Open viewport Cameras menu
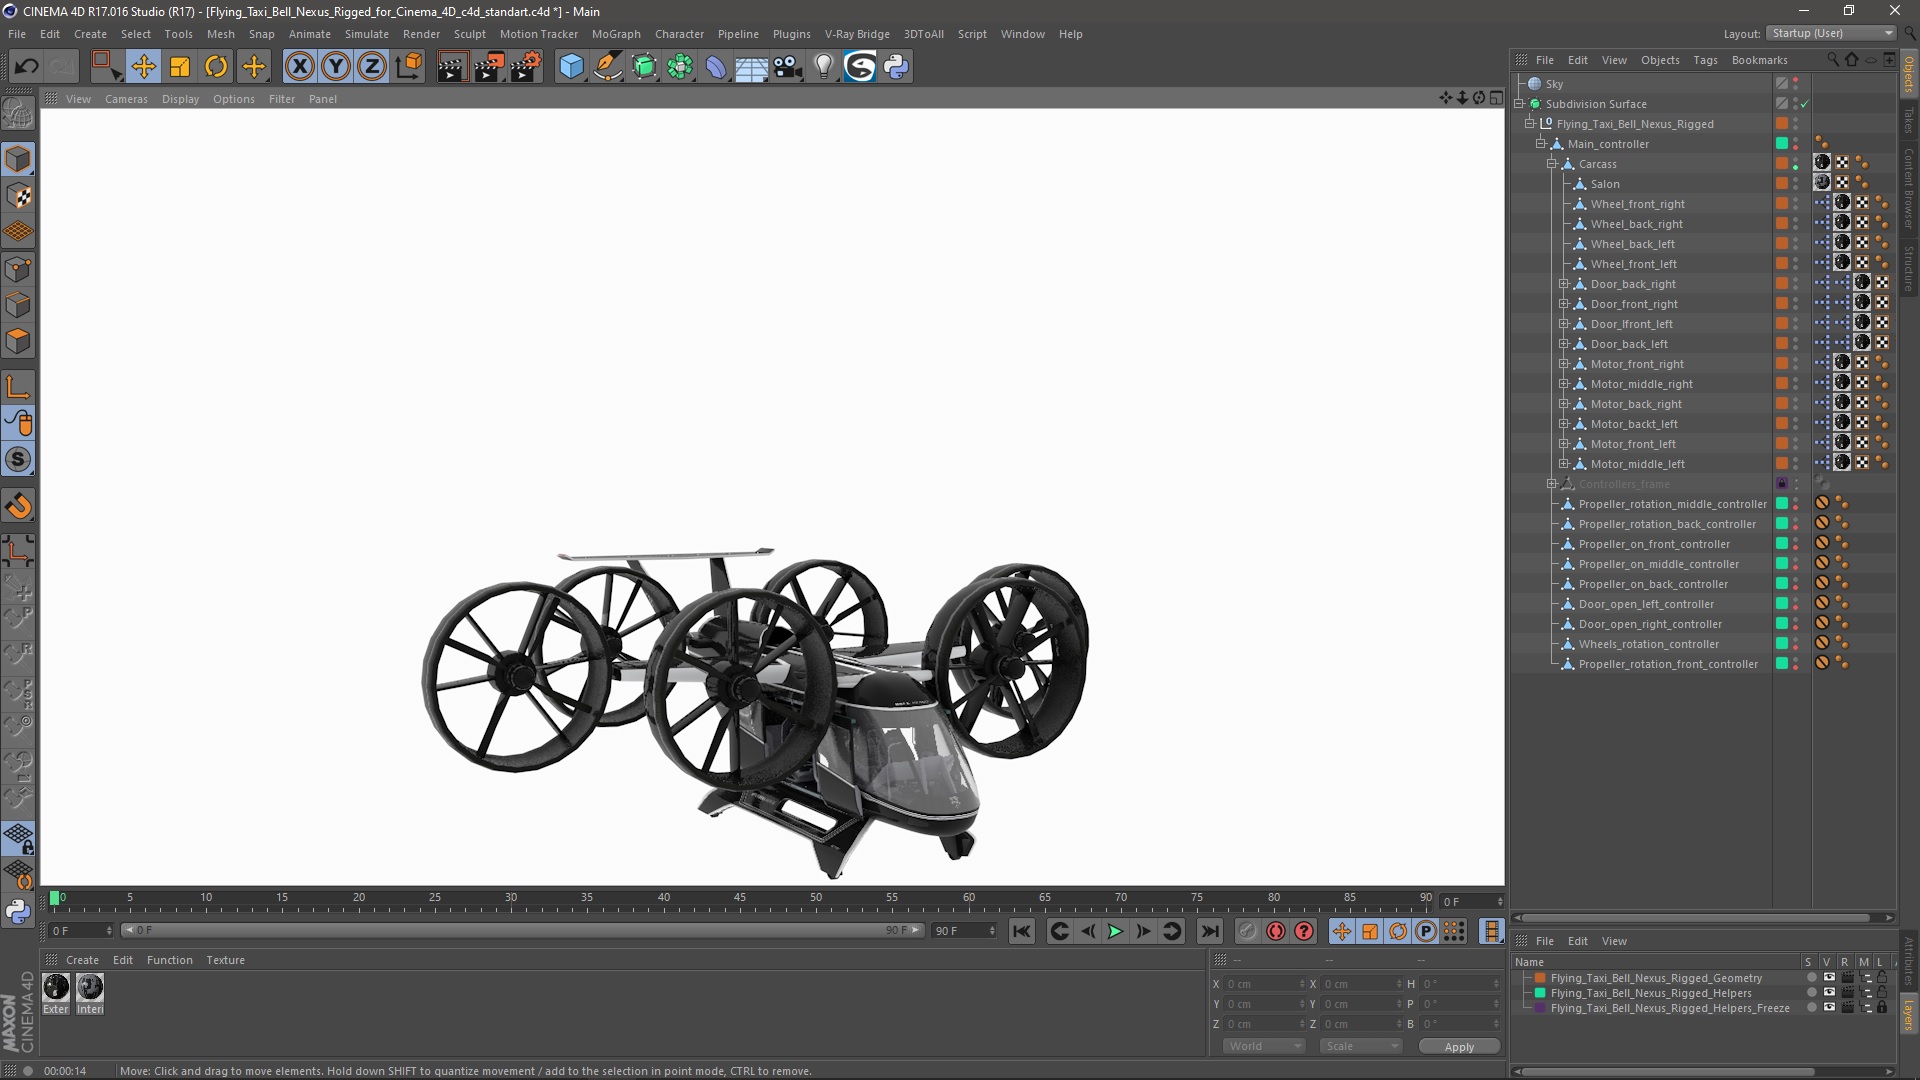 (126, 99)
